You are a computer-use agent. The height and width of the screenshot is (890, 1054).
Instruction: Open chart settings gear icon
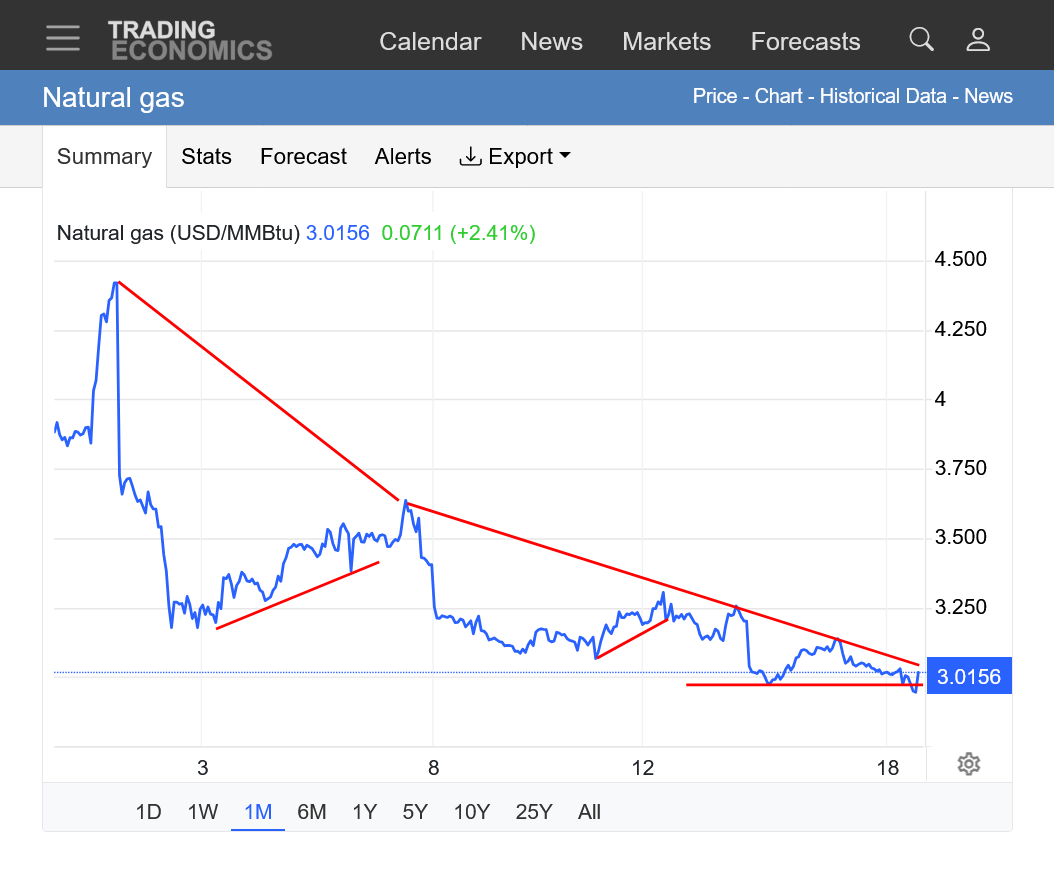click(x=968, y=765)
